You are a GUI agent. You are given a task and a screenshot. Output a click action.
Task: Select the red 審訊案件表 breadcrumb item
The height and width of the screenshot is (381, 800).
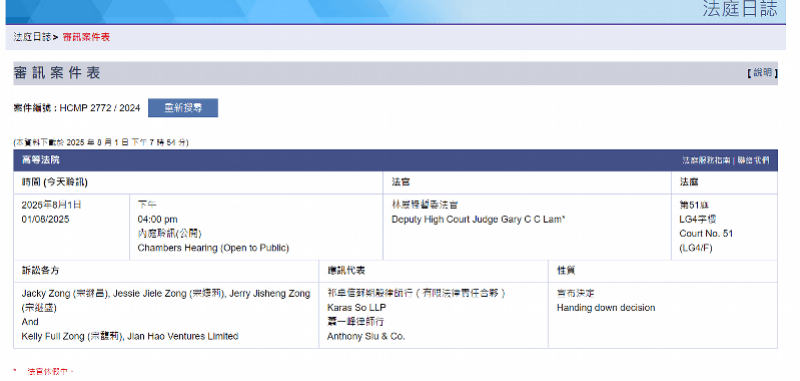pos(86,37)
